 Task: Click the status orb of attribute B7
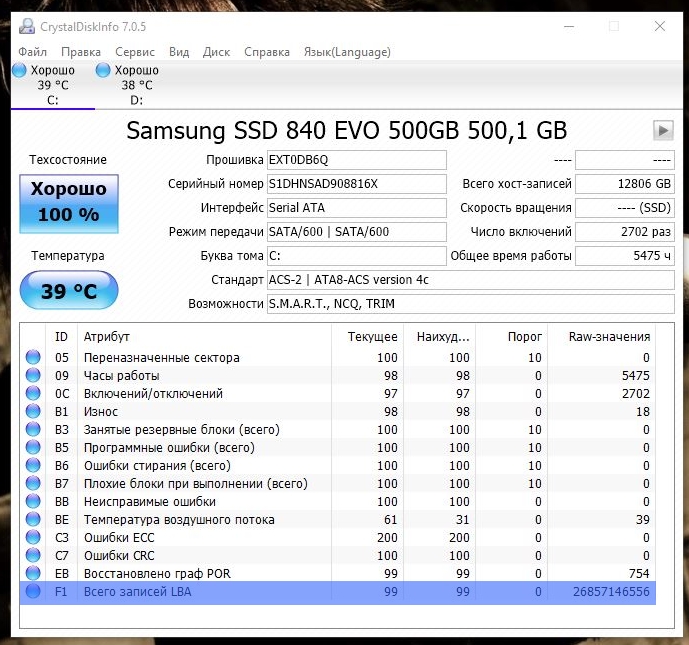coord(33,483)
